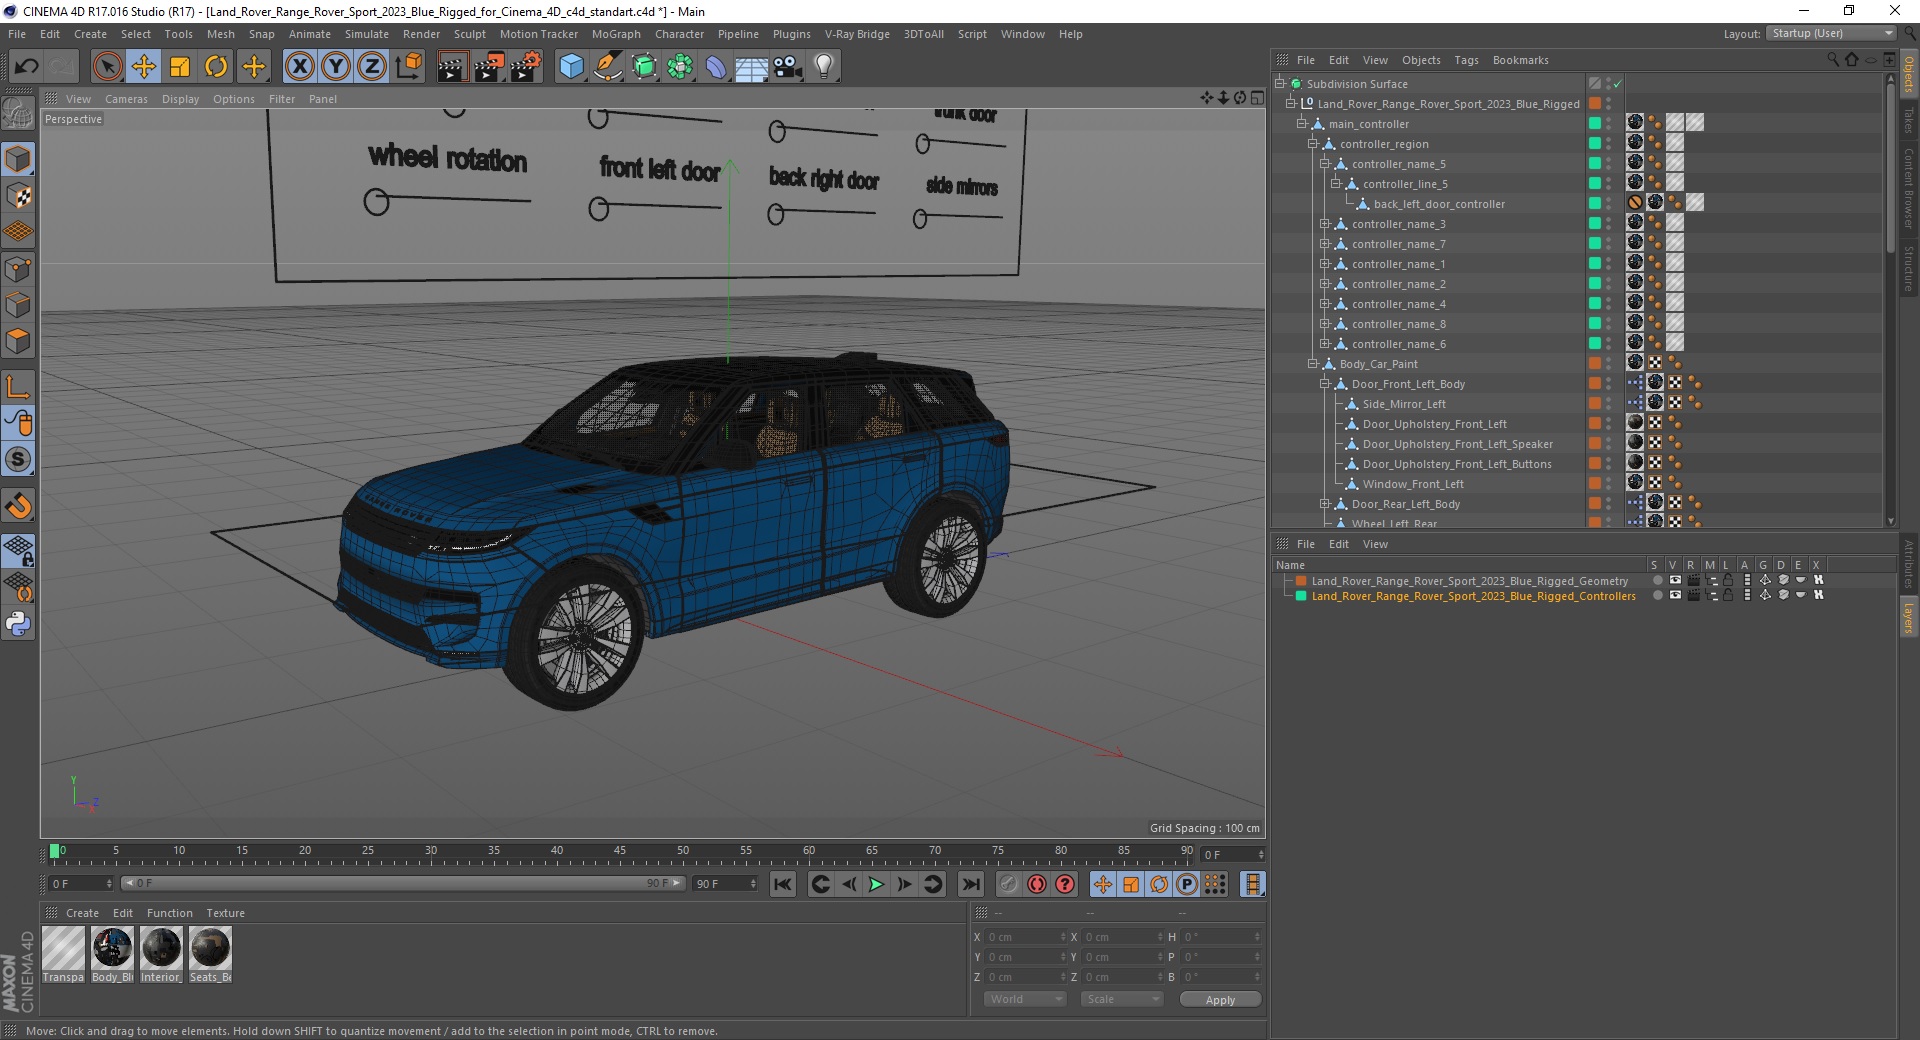Switch to Points mode icon
Image resolution: width=1920 pixels, height=1040 pixels.
[18, 269]
